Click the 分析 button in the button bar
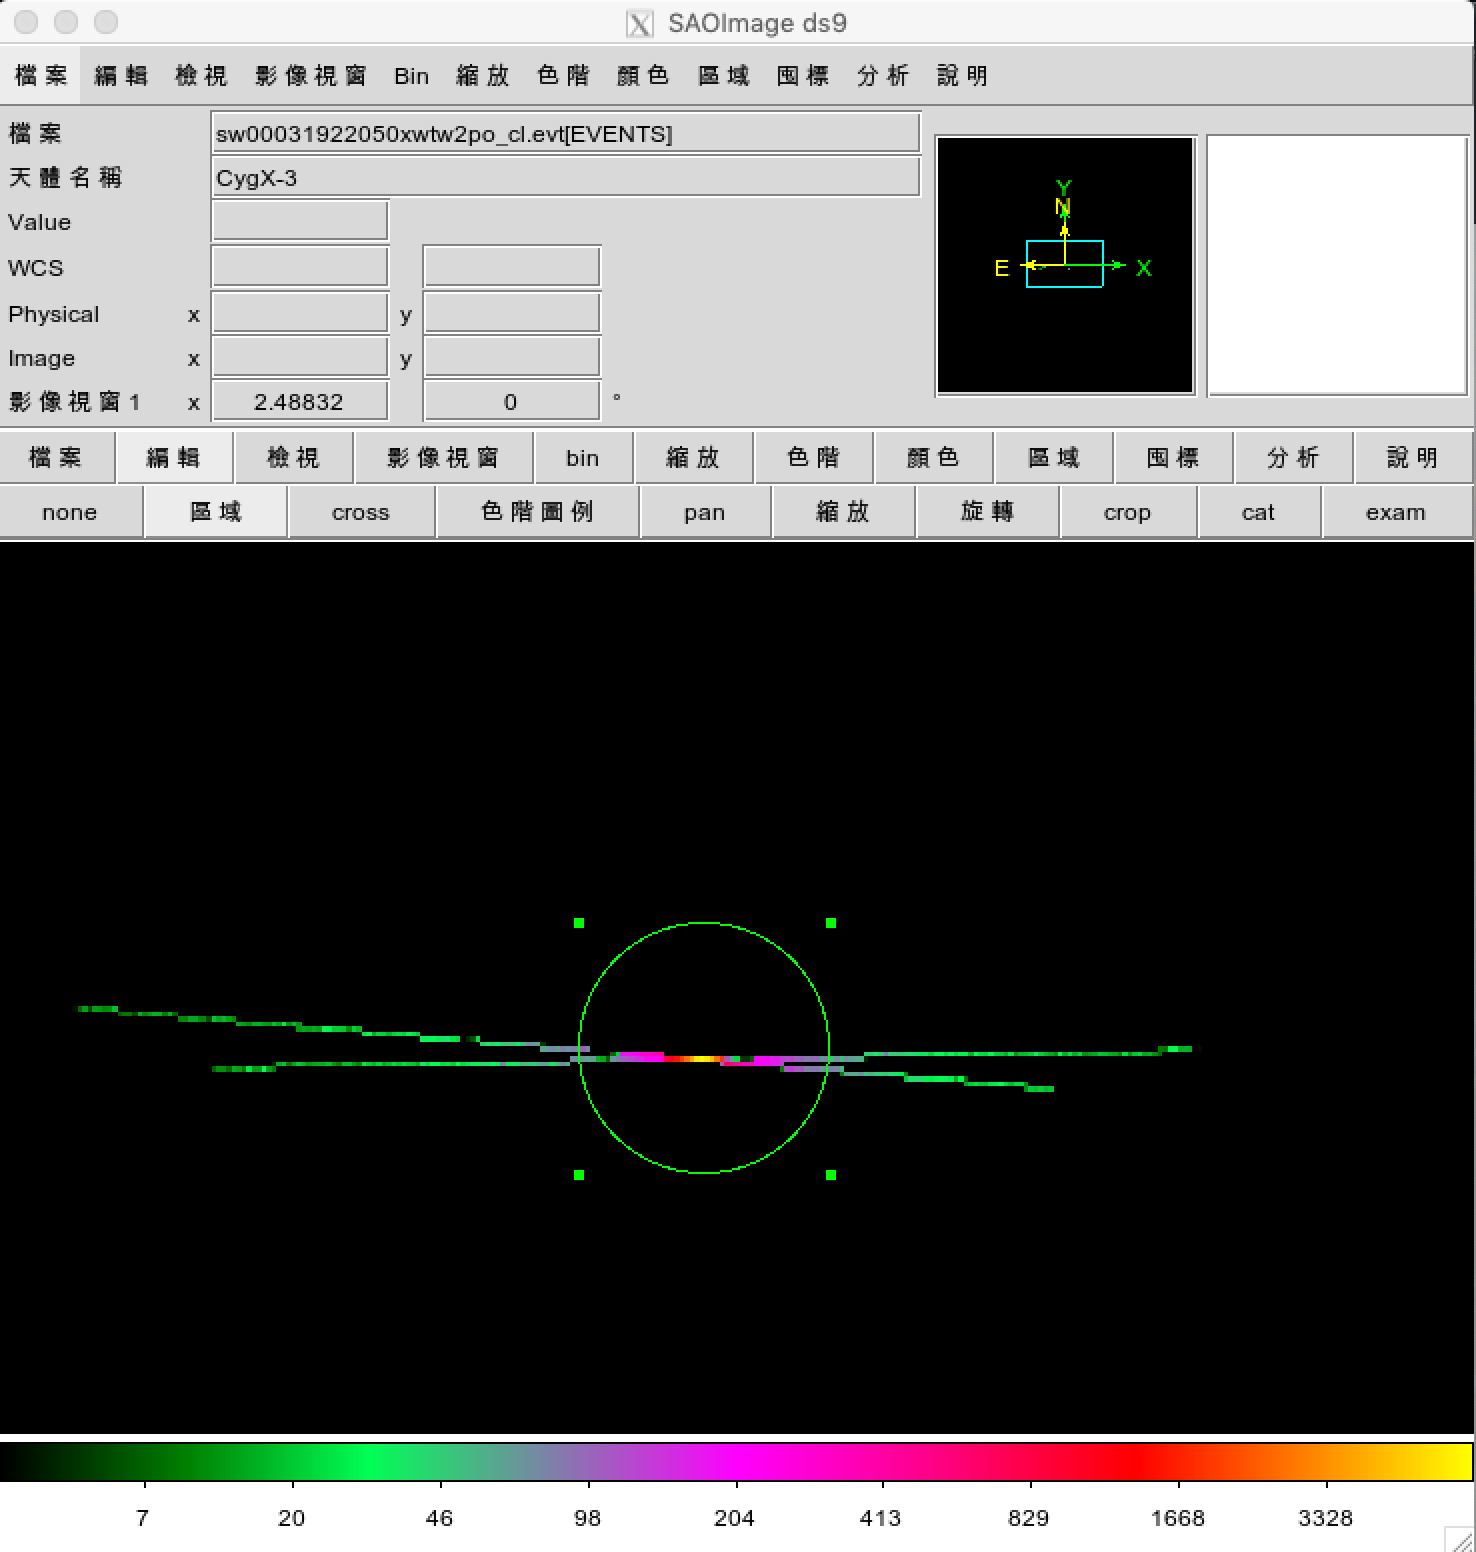 pyautogui.click(x=1294, y=458)
